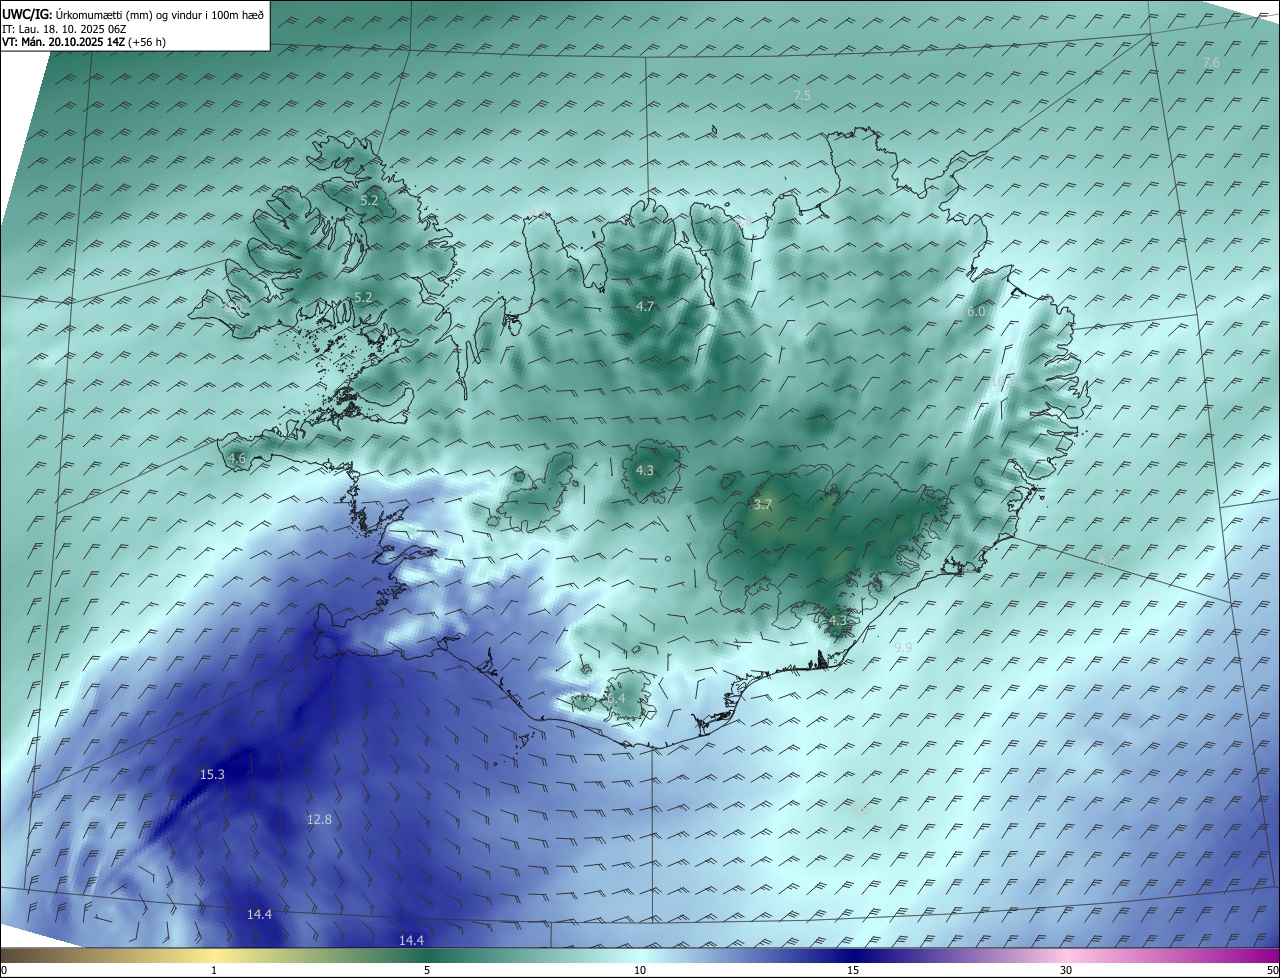The image size is (1280, 978).
Task: Click the legend tick label 5
Action: click(x=427, y=970)
